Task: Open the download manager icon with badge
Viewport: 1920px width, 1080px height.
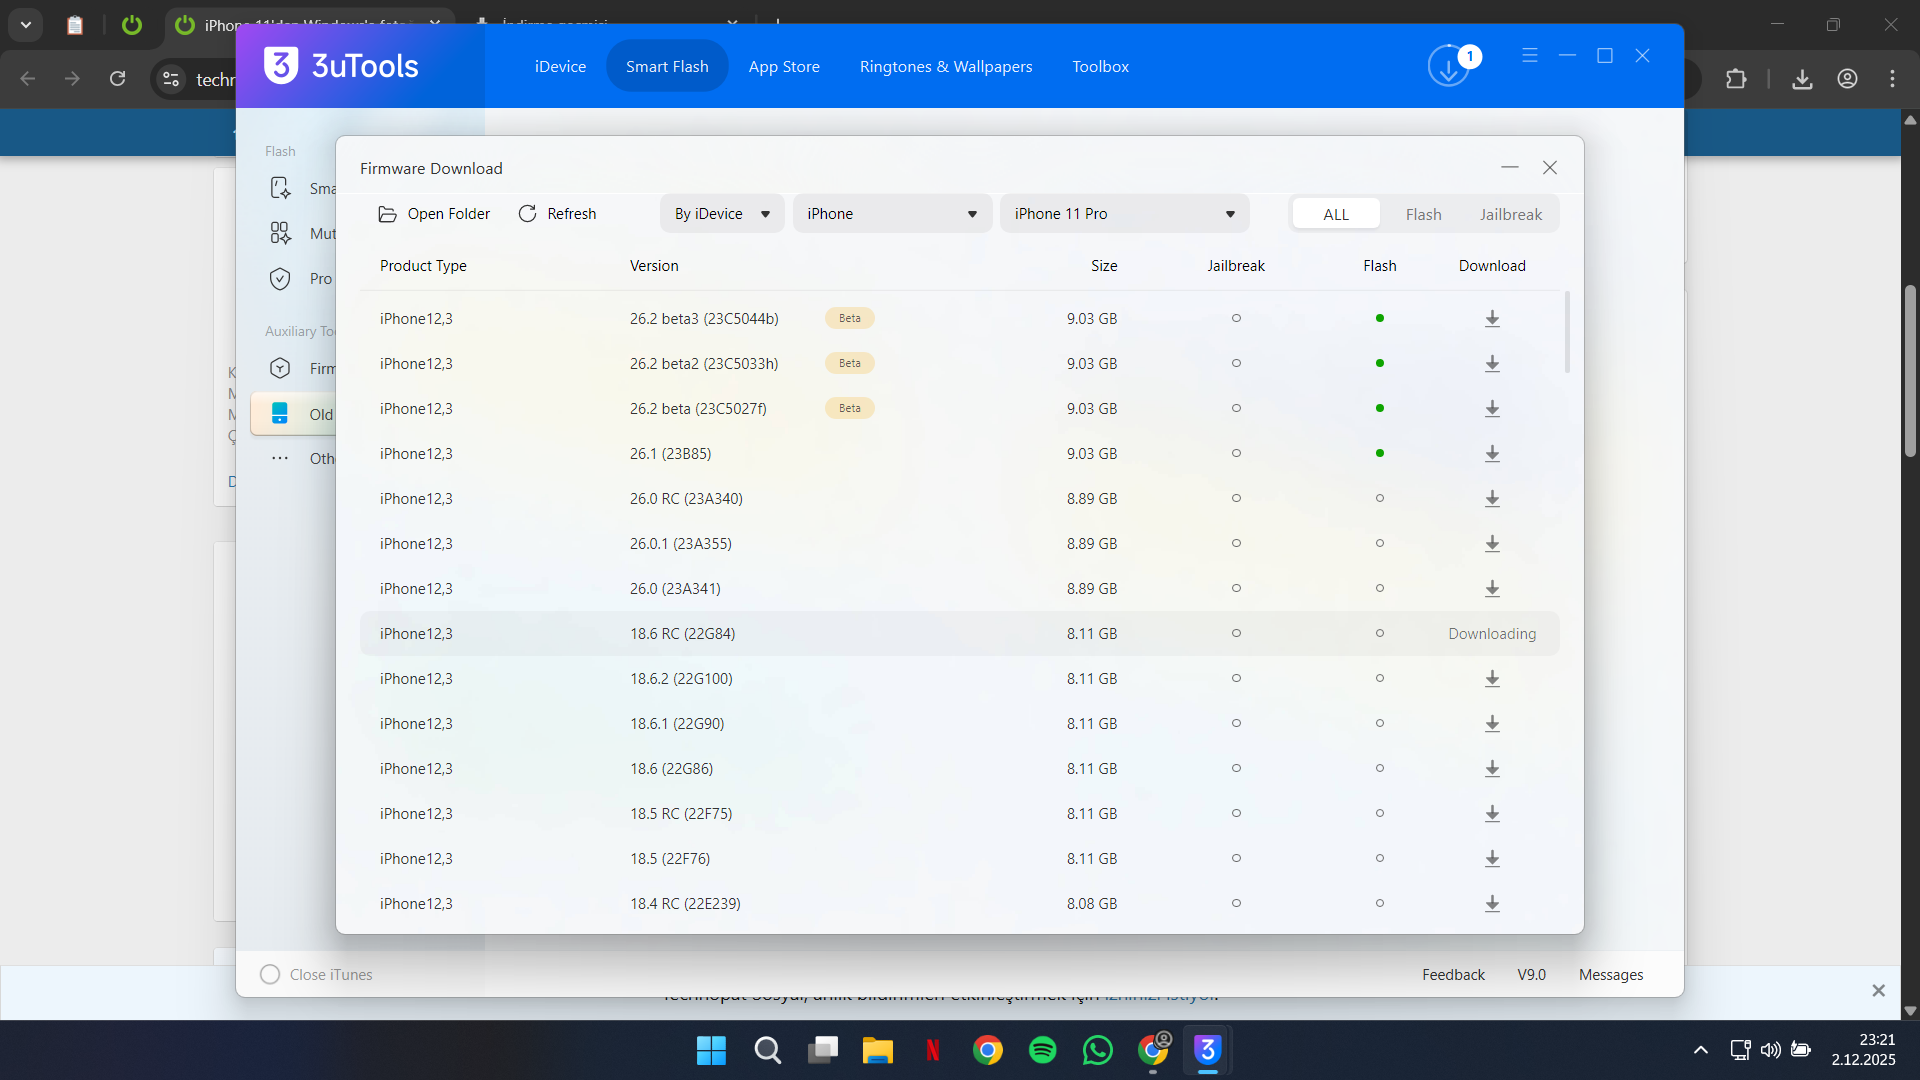Action: (1449, 67)
